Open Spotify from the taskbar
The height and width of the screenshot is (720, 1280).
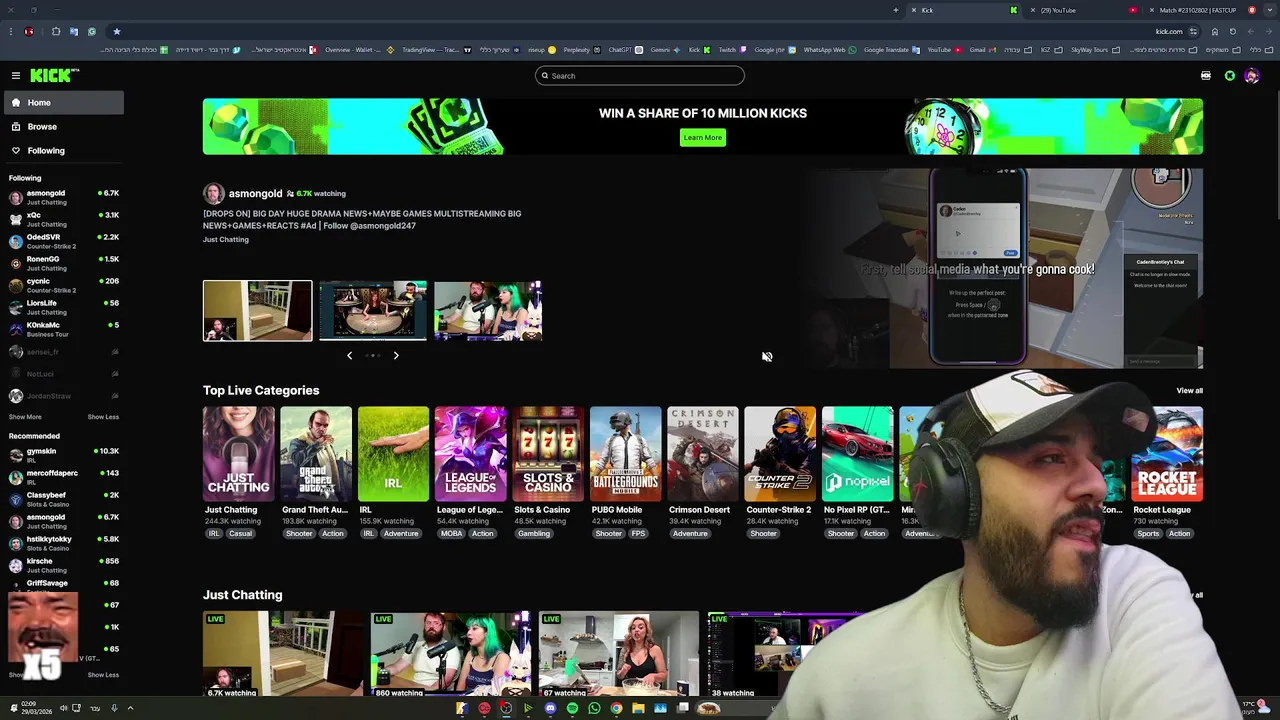pyautogui.click(x=572, y=708)
